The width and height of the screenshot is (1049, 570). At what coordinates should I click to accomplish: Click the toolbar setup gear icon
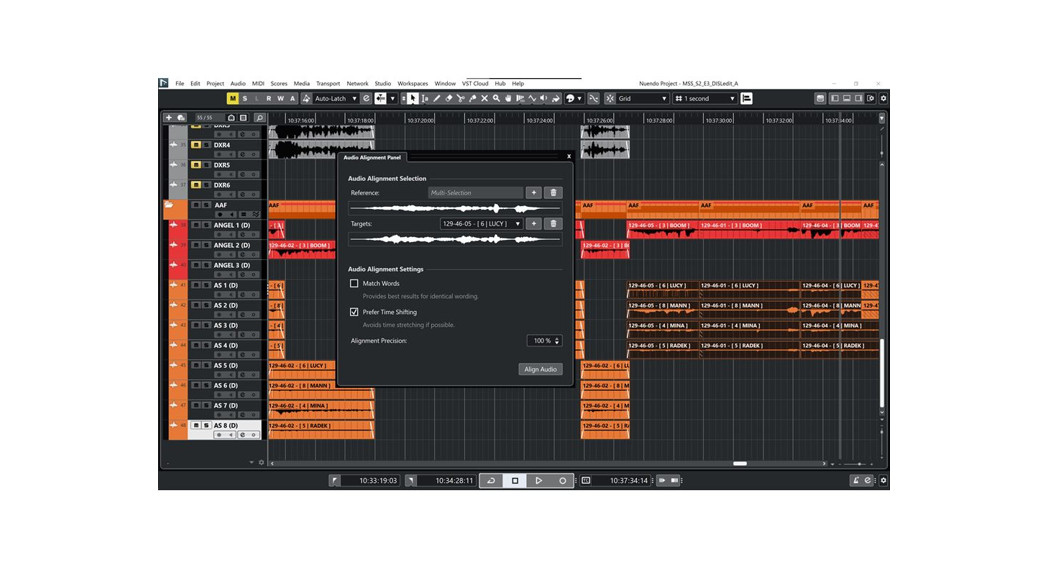pos(884,98)
